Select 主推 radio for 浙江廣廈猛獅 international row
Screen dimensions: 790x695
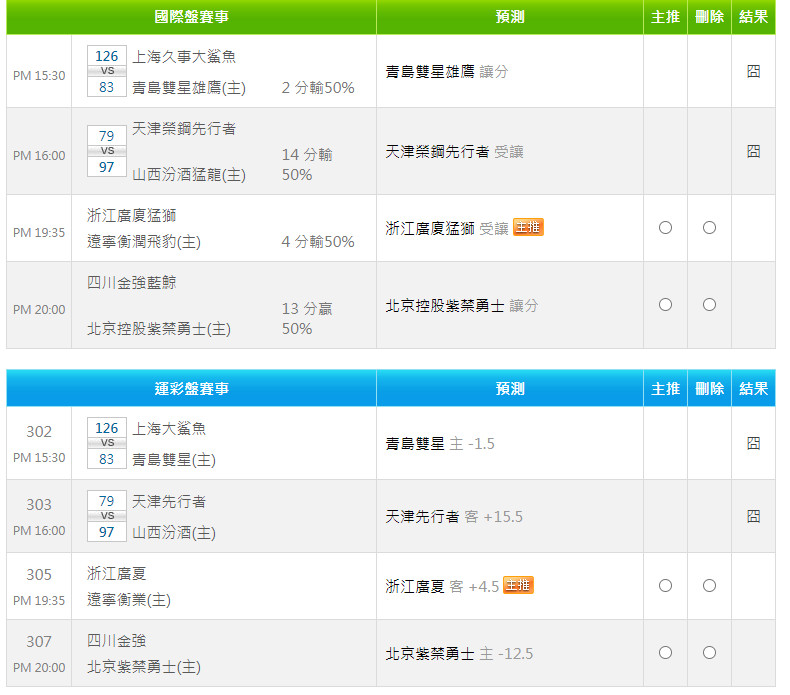tap(665, 228)
